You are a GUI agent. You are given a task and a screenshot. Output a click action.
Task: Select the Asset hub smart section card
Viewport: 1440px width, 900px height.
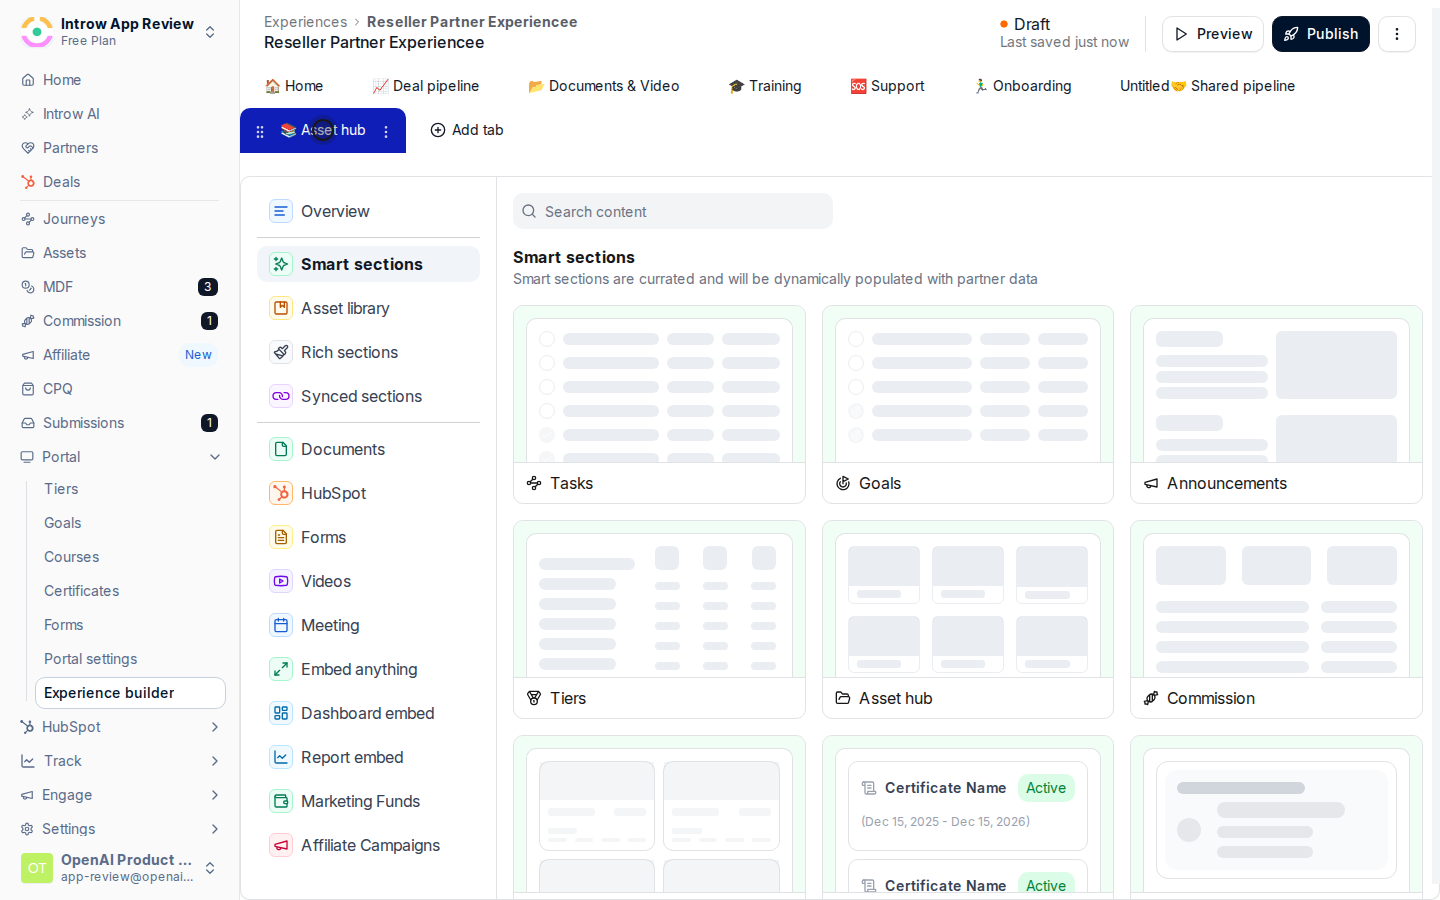coord(968,619)
